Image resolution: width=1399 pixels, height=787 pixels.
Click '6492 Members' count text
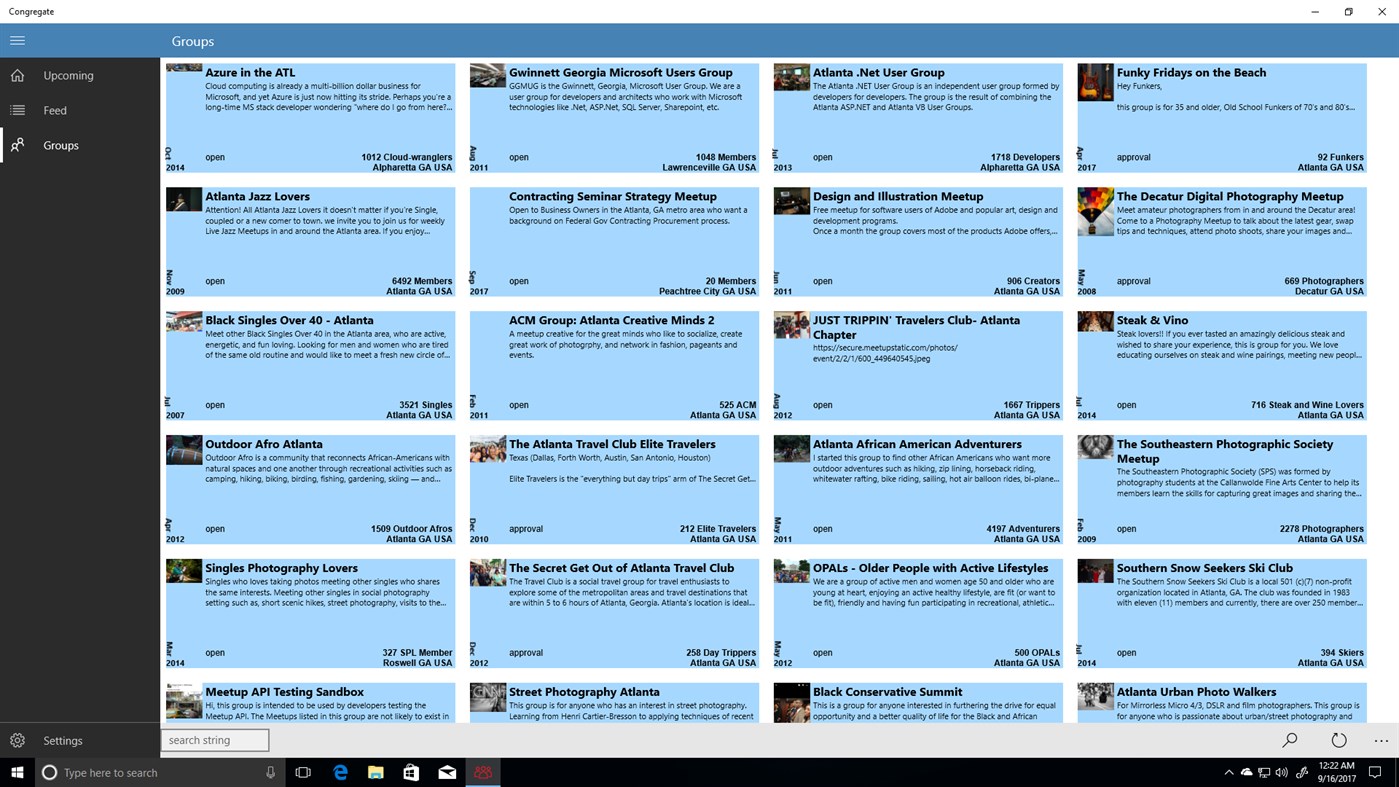click(422, 281)
